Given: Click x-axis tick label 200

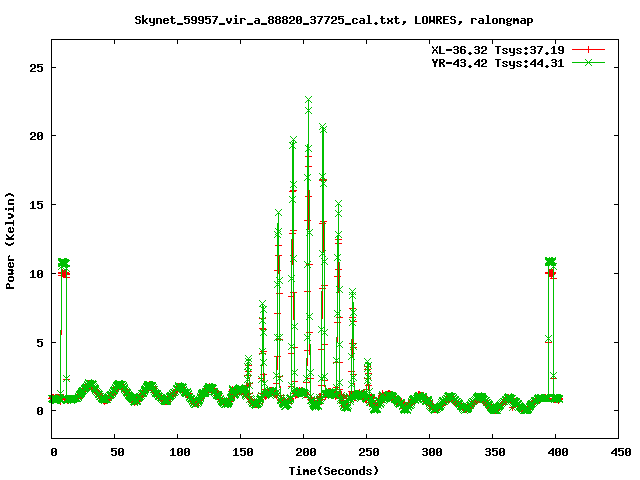Looking at the screenshot, I should [x=306, y=452].
